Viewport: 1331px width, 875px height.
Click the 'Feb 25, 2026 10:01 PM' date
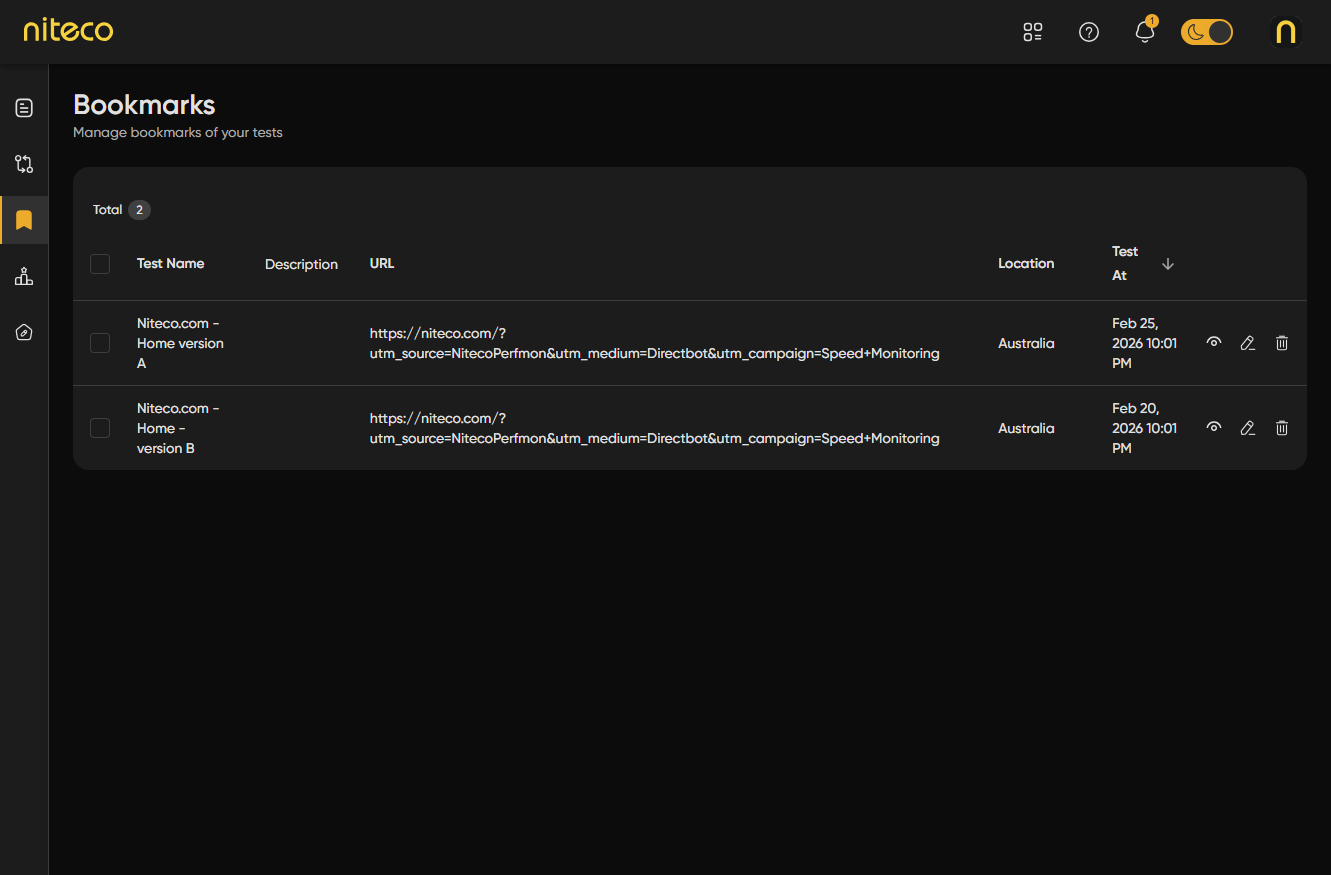tap(1145, 343)
